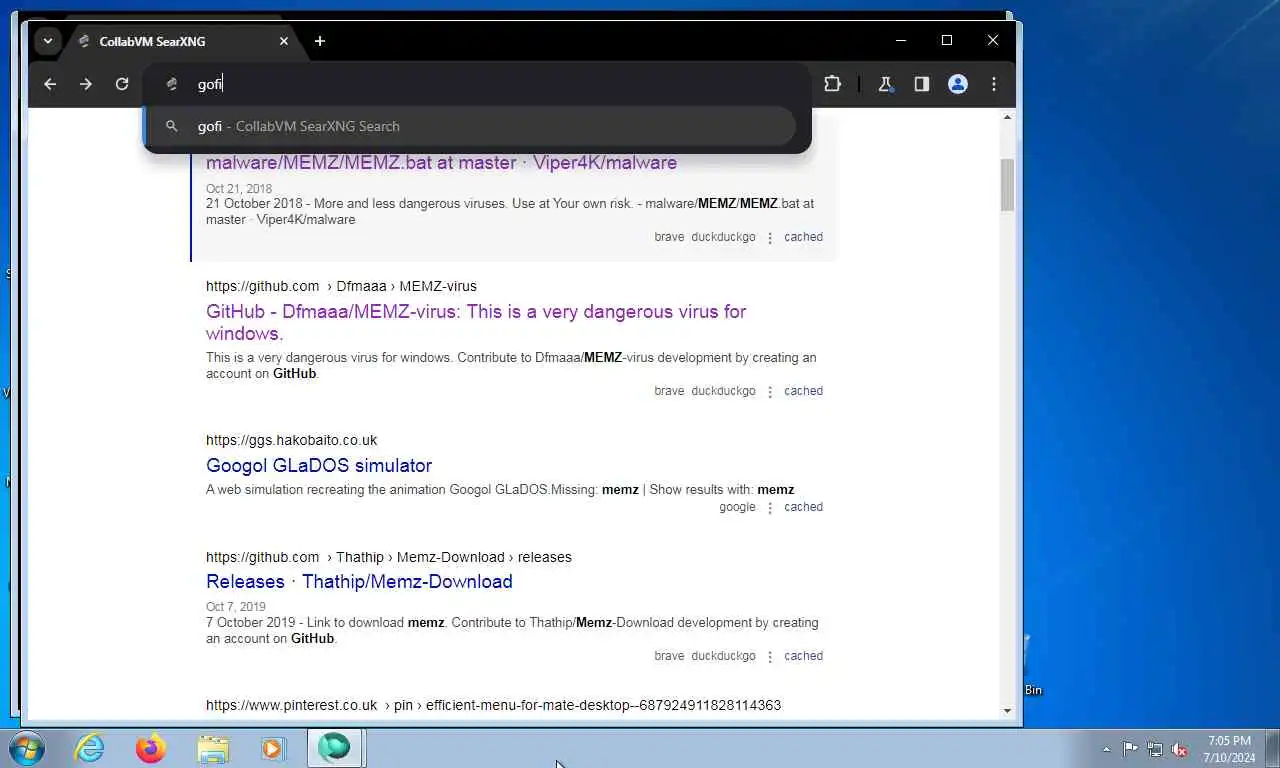Select the active green browser taskbar icon
The height and width of the screenshot is (768, 1280).
click(335, 748)
